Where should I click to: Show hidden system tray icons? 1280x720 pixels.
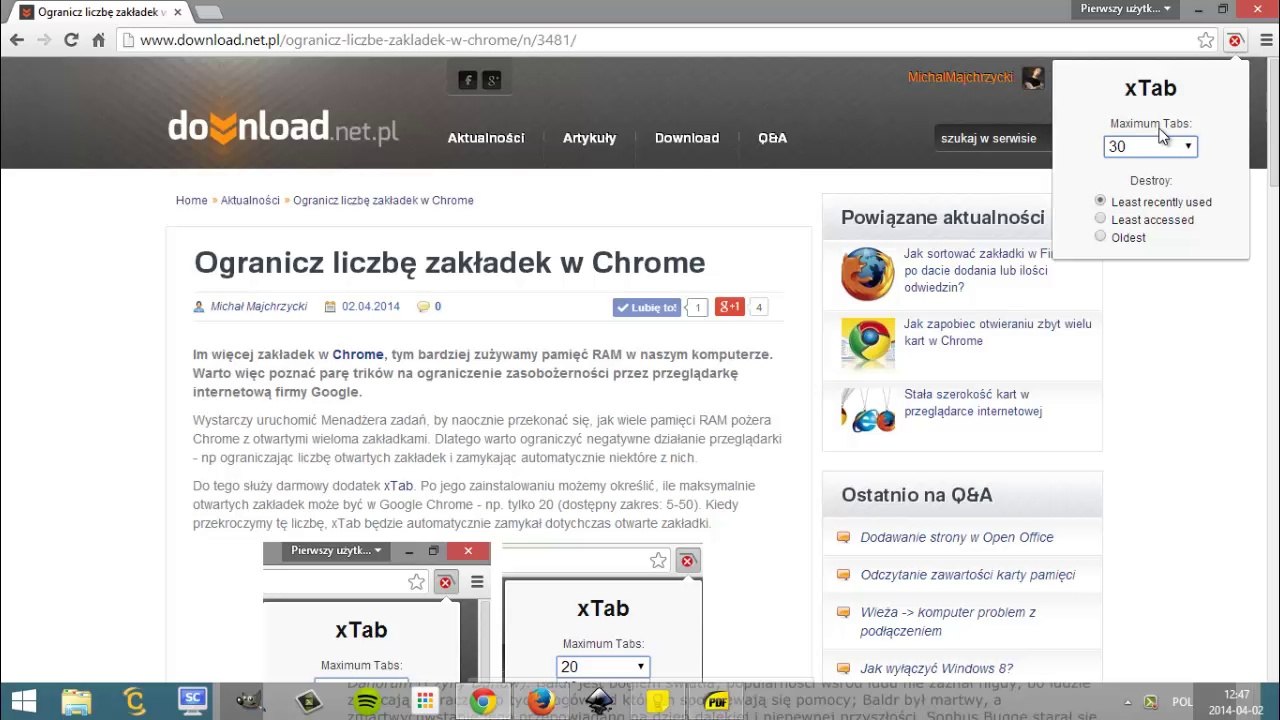click(x=1128, y=702)
